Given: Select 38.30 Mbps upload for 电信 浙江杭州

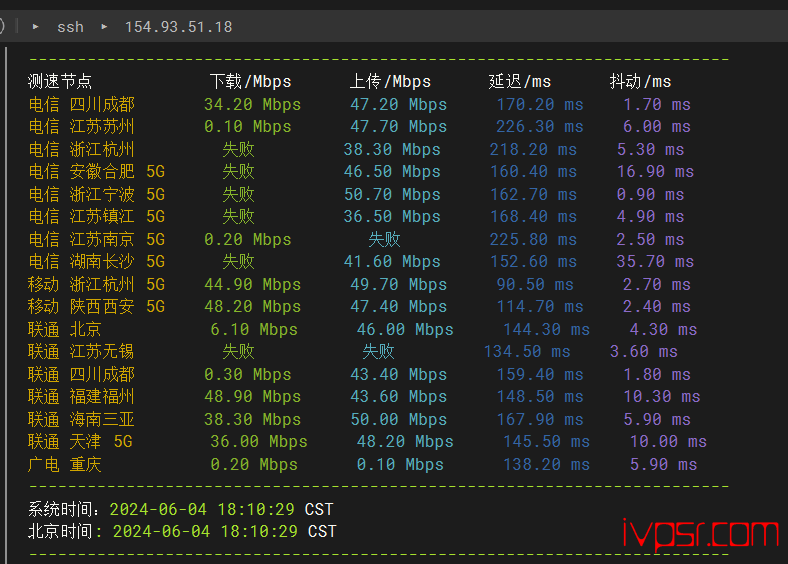Looking at the screenshot, I should [x=392, y=149].
